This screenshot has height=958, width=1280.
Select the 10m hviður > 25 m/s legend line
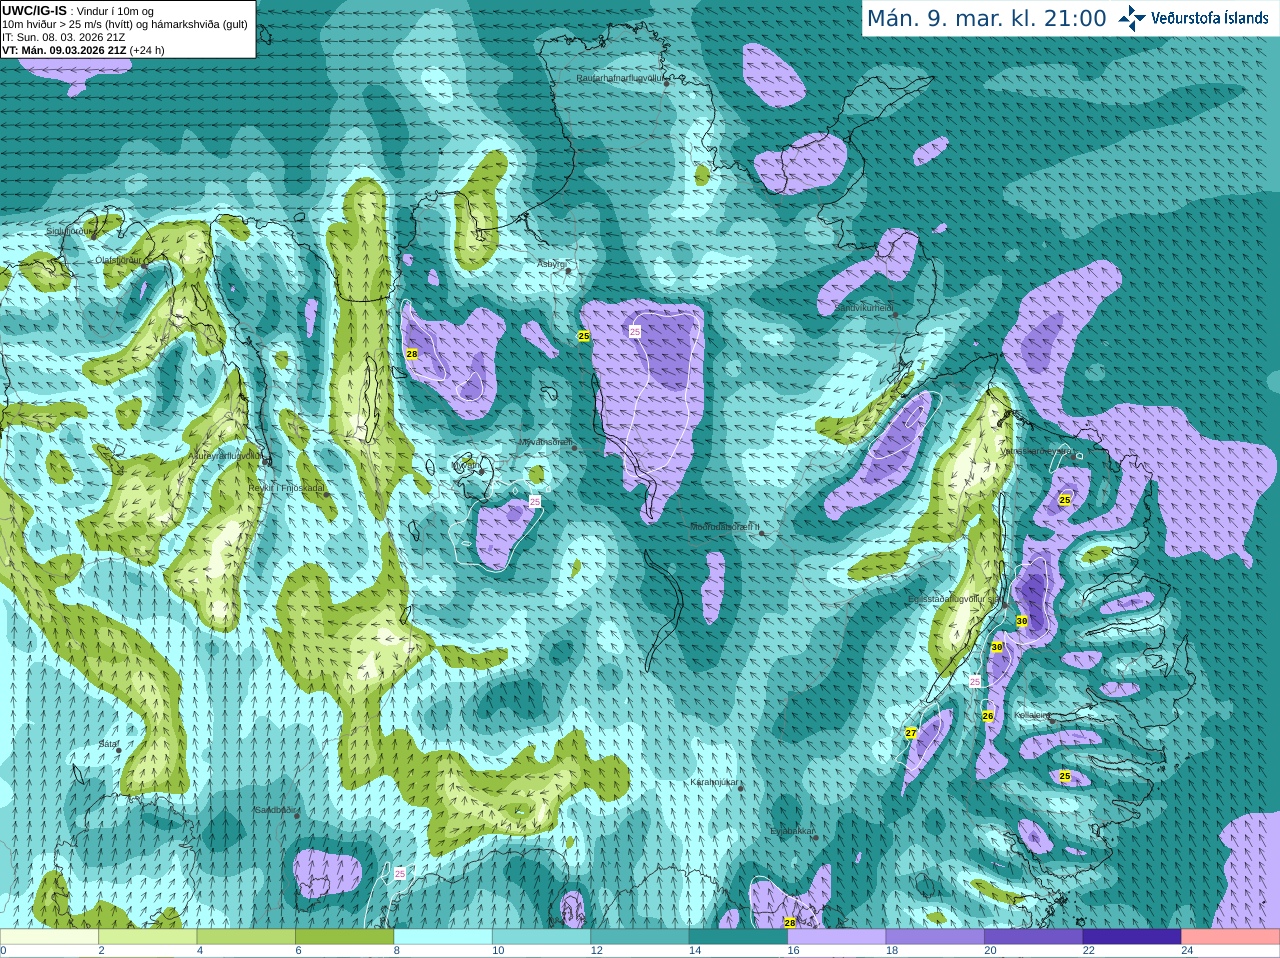click(x=125, y=24)
